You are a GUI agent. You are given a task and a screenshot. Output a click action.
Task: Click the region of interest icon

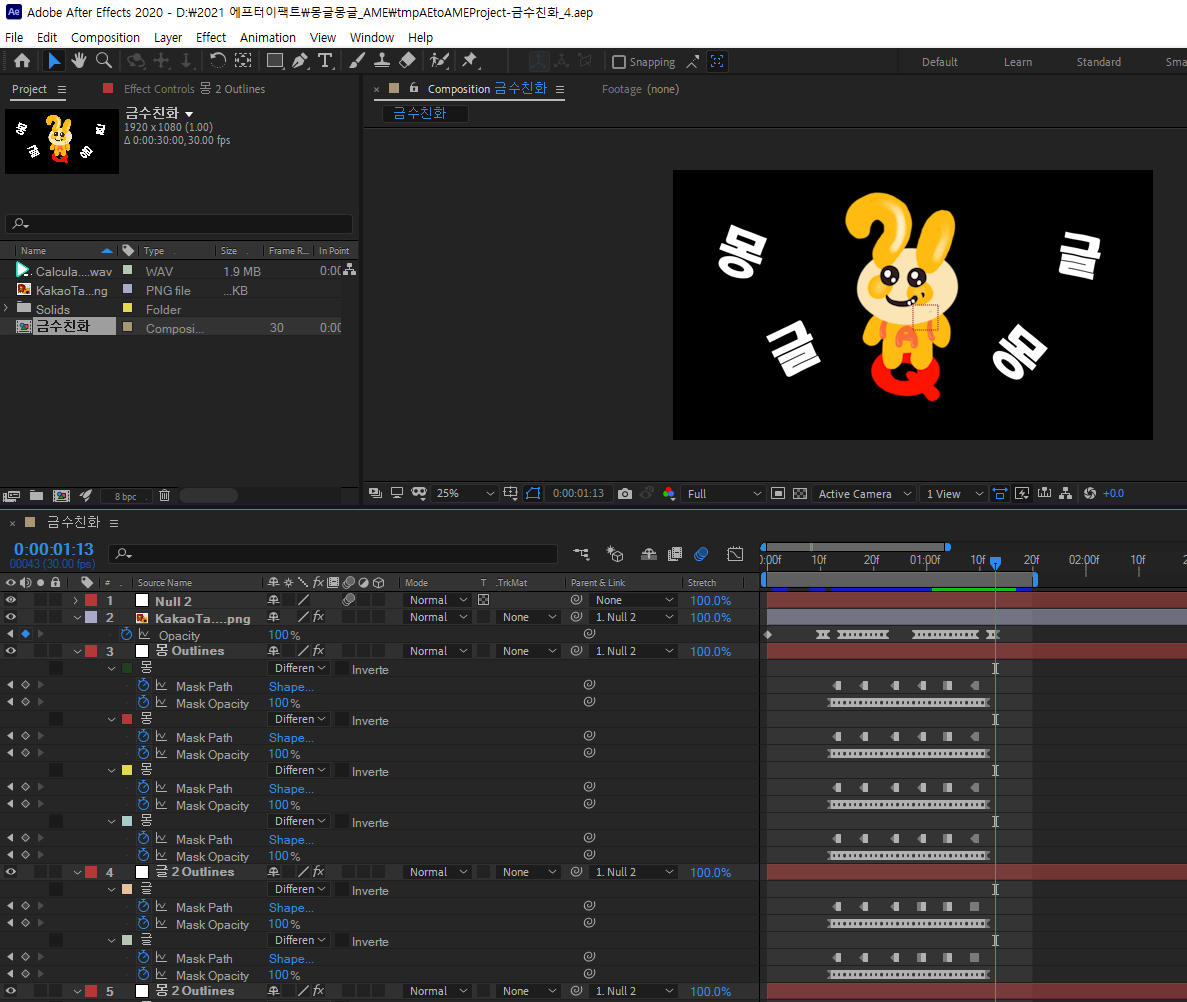coord(777,493)
